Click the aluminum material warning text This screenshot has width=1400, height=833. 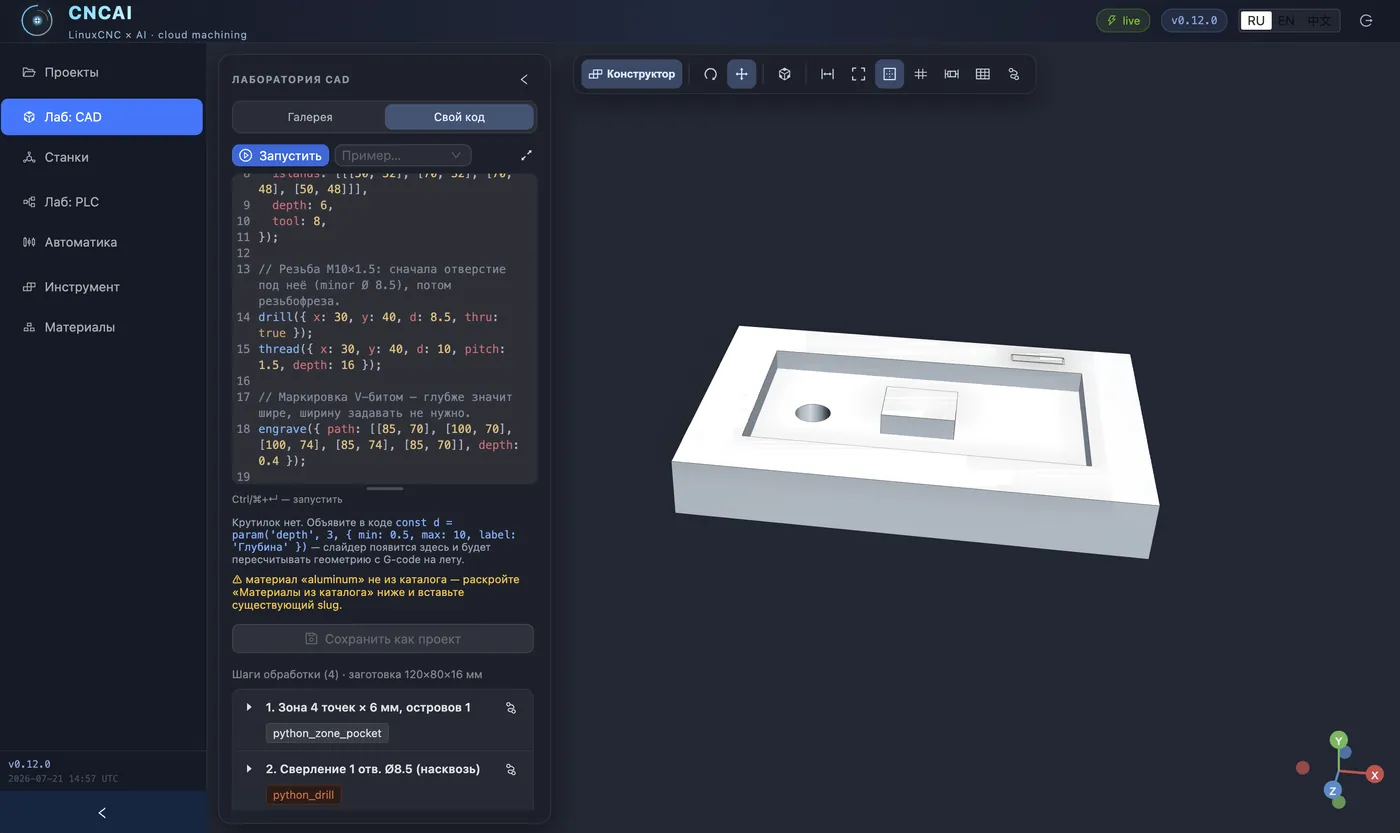pyautogui.click(x=376, y=592)
